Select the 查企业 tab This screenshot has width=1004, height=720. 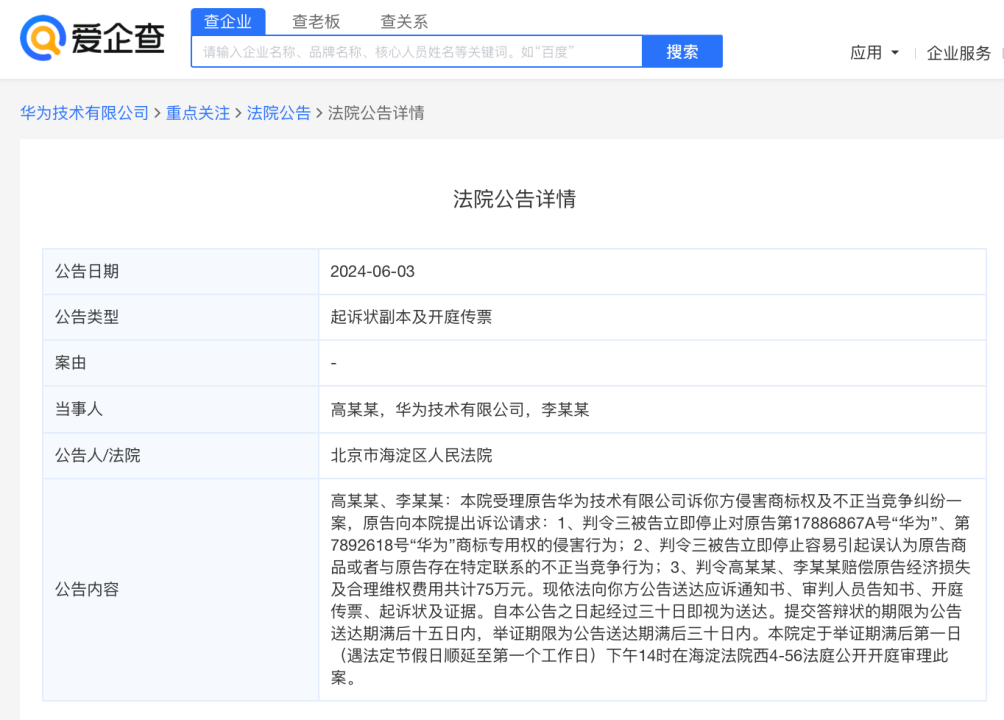tap(228, 22)
